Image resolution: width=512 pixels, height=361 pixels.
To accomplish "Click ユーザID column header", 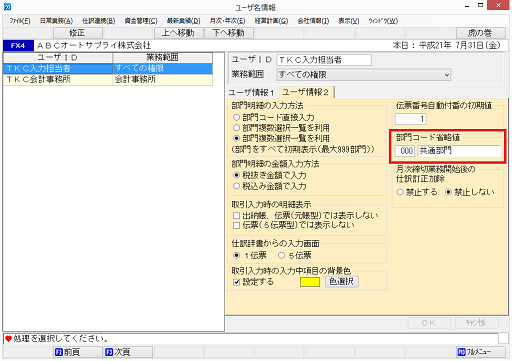I will coord(58,58).
